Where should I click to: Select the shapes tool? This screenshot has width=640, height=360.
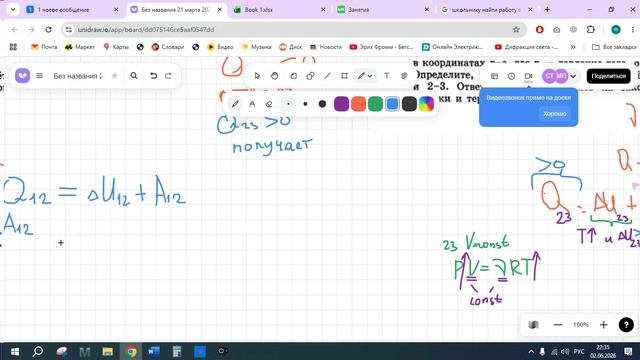(310, 76)
